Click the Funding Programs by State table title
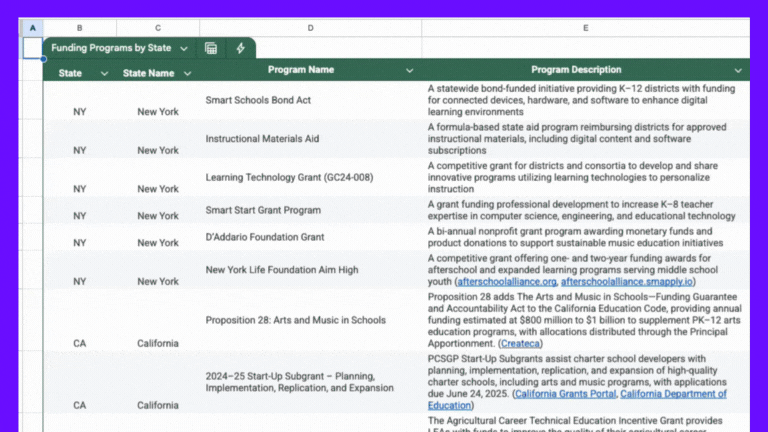This screenshot has width=768, height=432. 111,48
